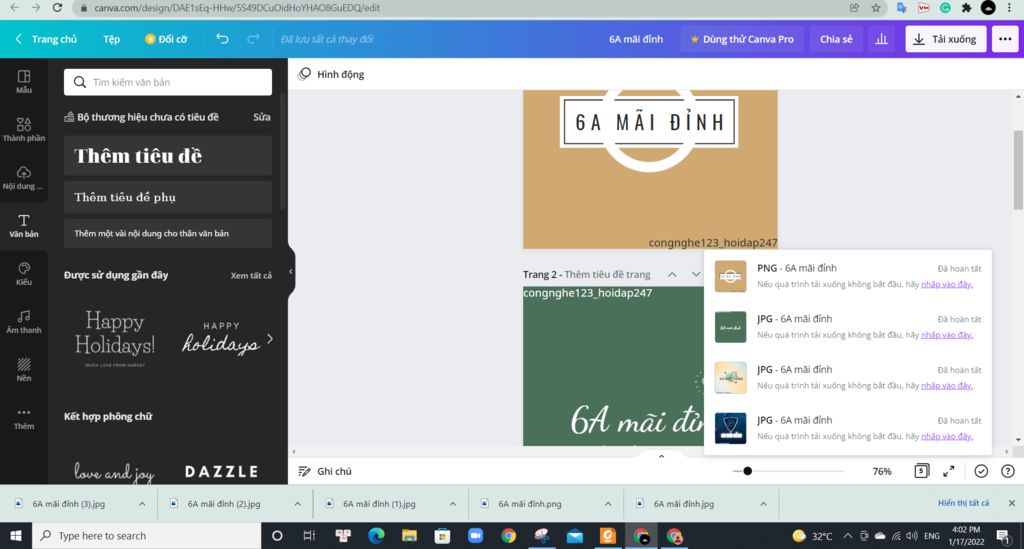Open the page grid view icon
Viewport: 1024px width, 549px height.
[x=921, y=471]
